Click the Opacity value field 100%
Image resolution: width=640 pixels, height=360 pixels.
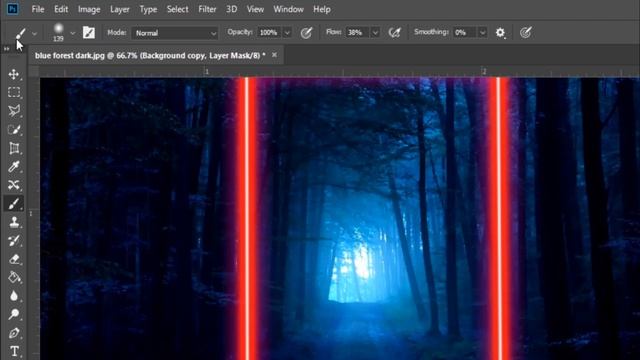(269, 33)
